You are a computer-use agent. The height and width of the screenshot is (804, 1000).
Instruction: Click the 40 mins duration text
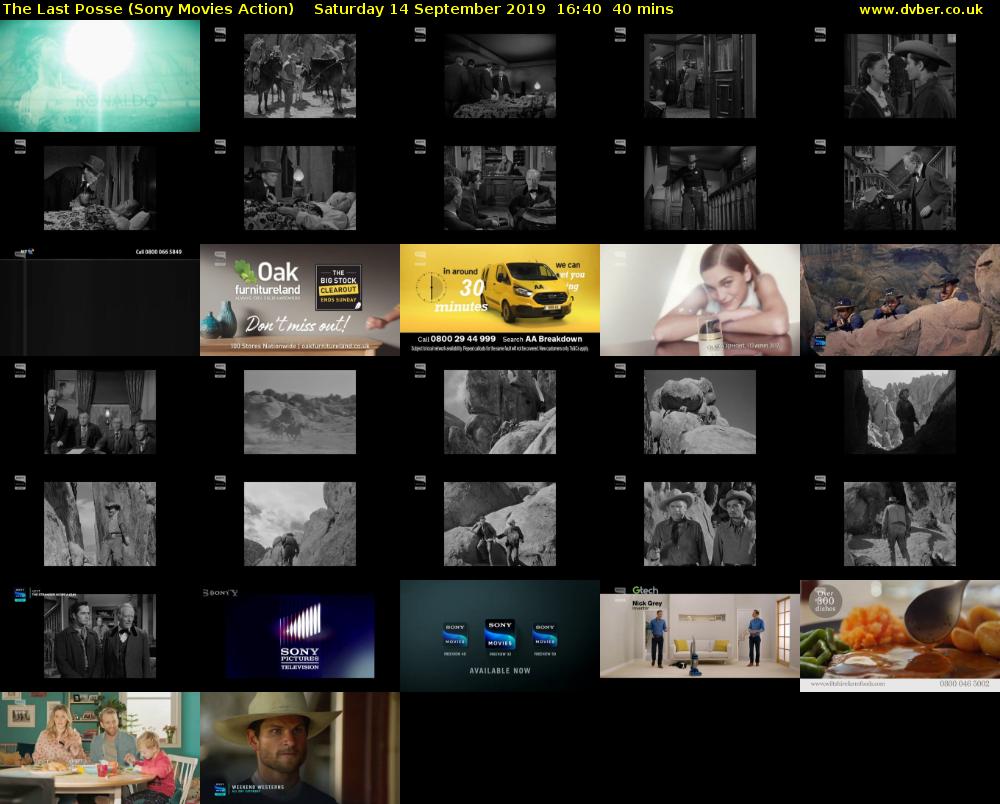click(642, 10)
